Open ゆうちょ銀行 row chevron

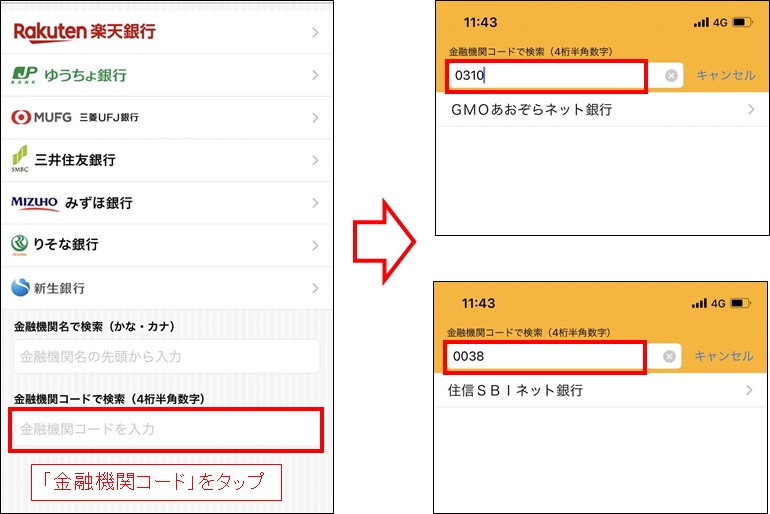[x=315, y=75]
